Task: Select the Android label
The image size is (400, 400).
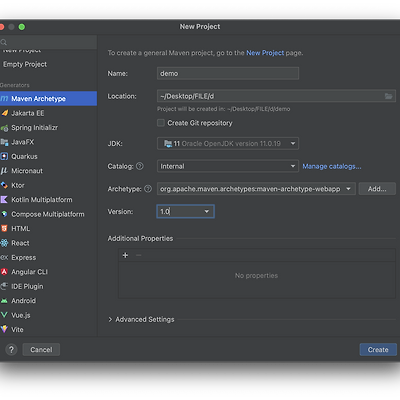Action: pyautogui.click(x=23, y=301)
